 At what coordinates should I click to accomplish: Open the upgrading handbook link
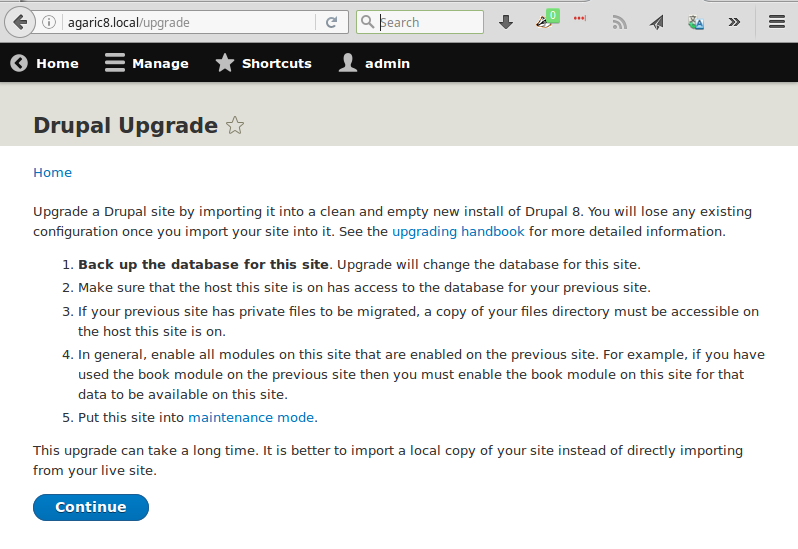(x=458, y=231)
